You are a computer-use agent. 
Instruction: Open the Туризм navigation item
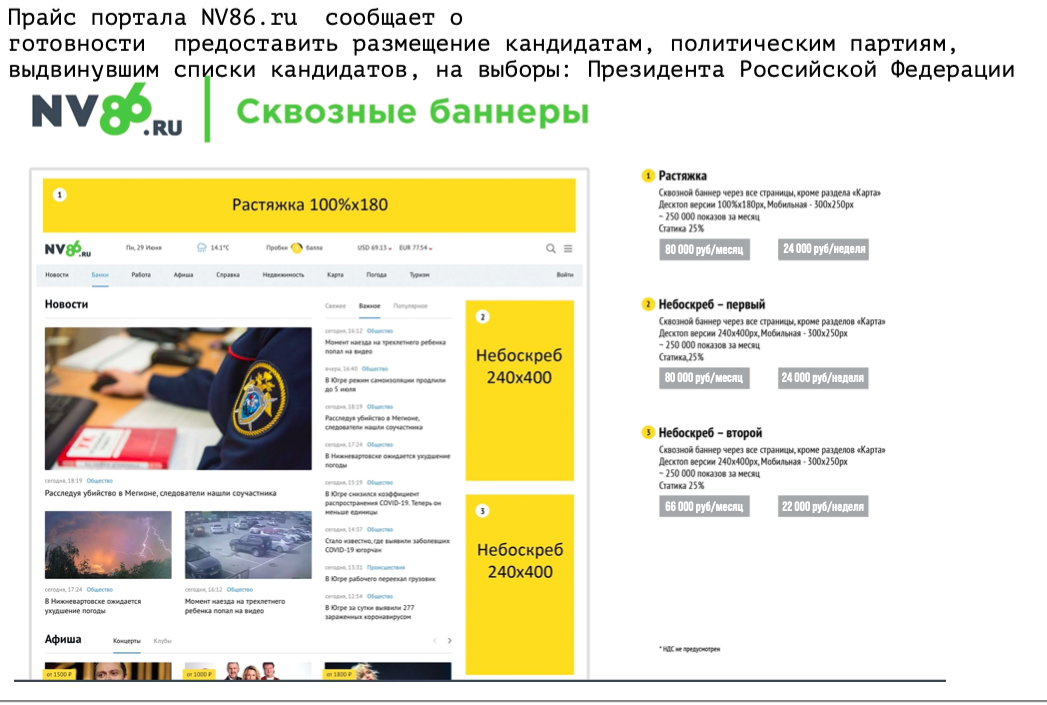[419, 275]
